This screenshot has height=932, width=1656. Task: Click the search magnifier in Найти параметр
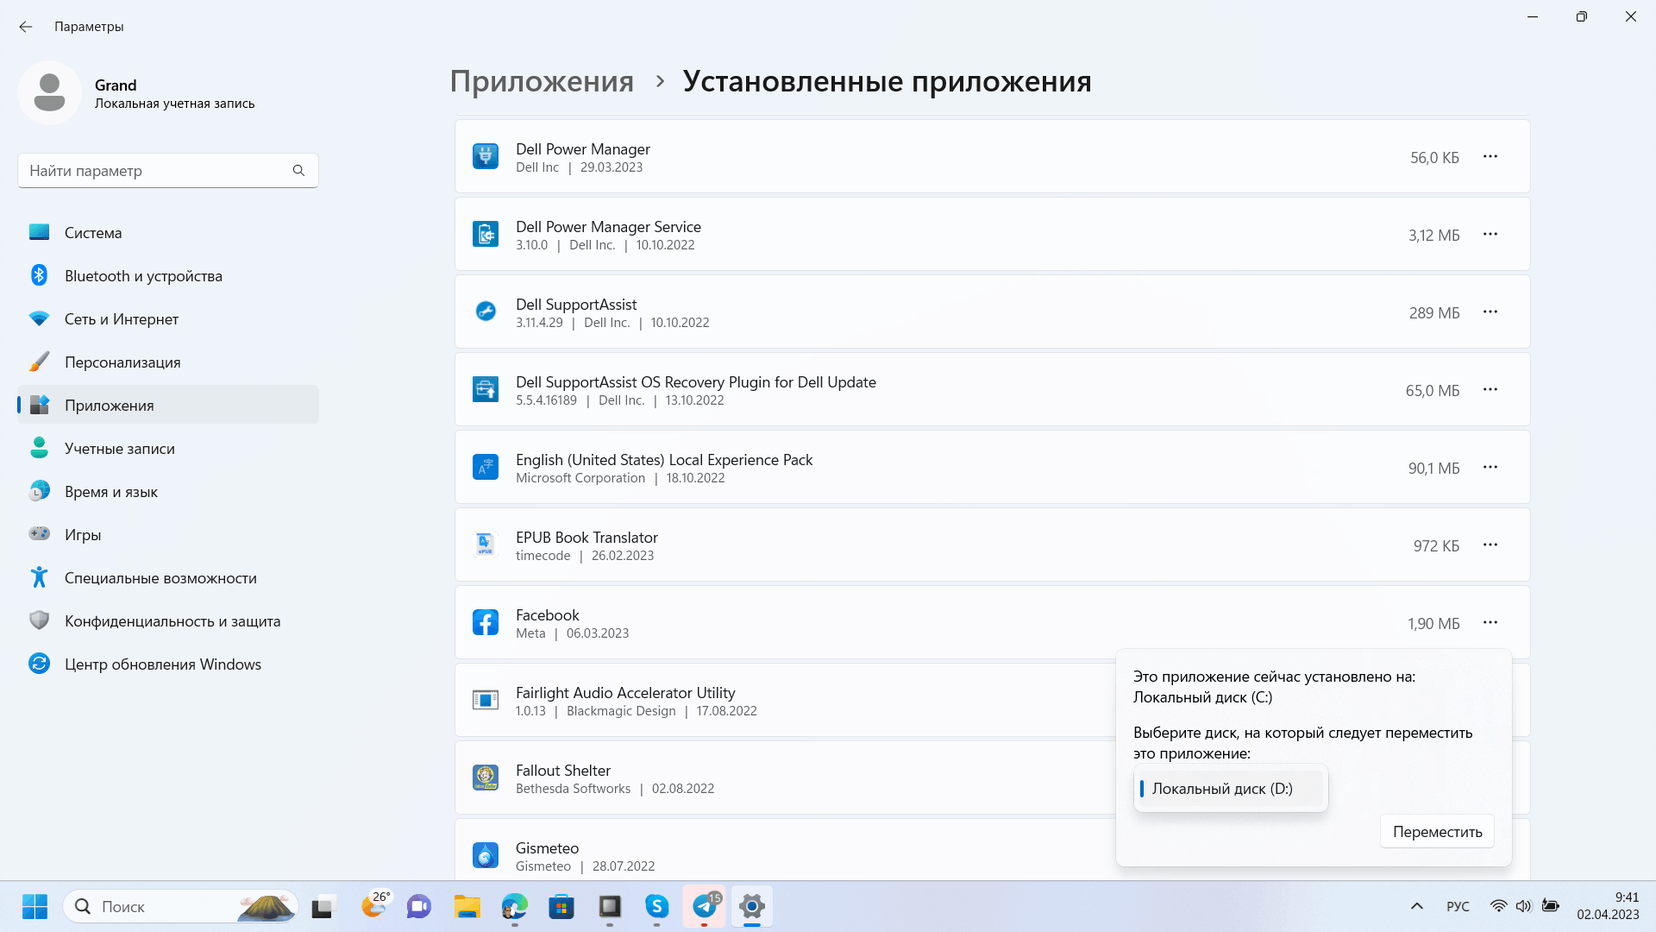[298, 171]
